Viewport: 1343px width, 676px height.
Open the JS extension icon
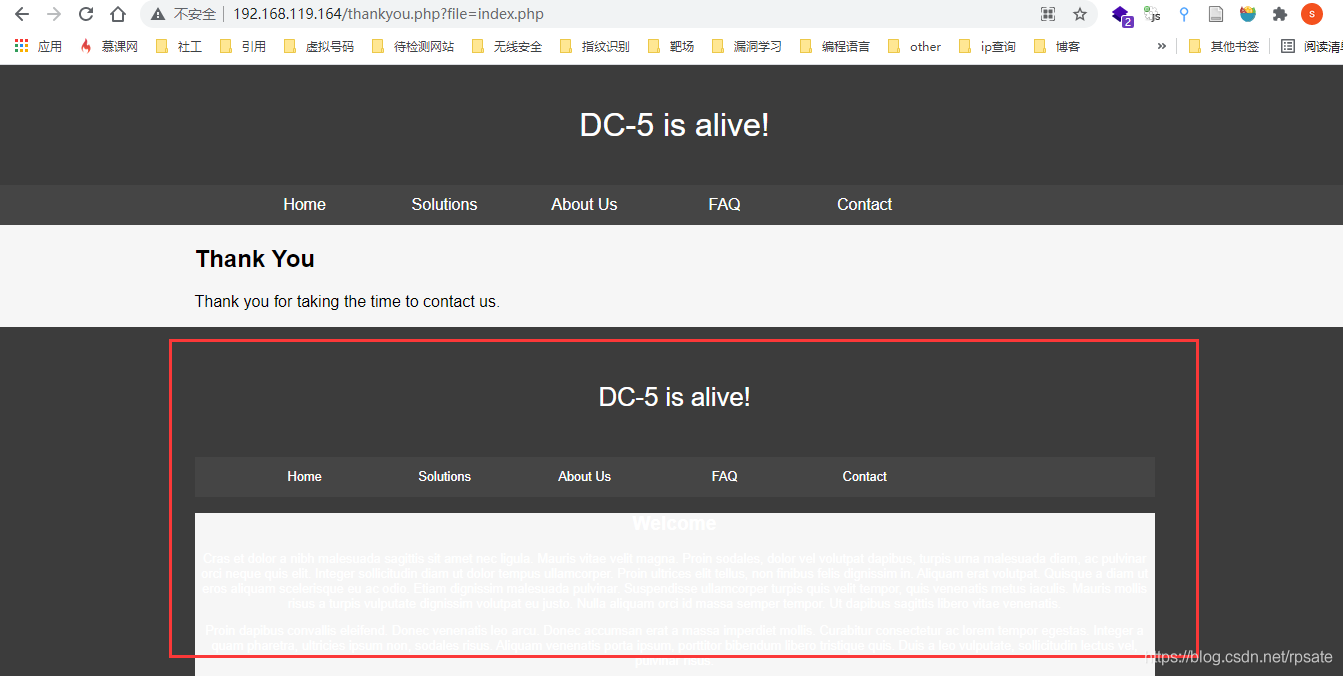pyautogui.click(x=1153, y=14)
